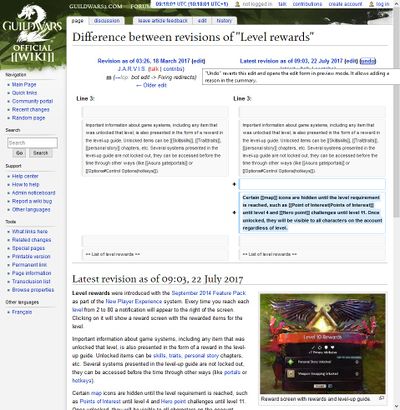The image size is (400, 410).
Task: Open 'contributions' in the top bar
Action: pyautogui.click(x=307, y=4)
